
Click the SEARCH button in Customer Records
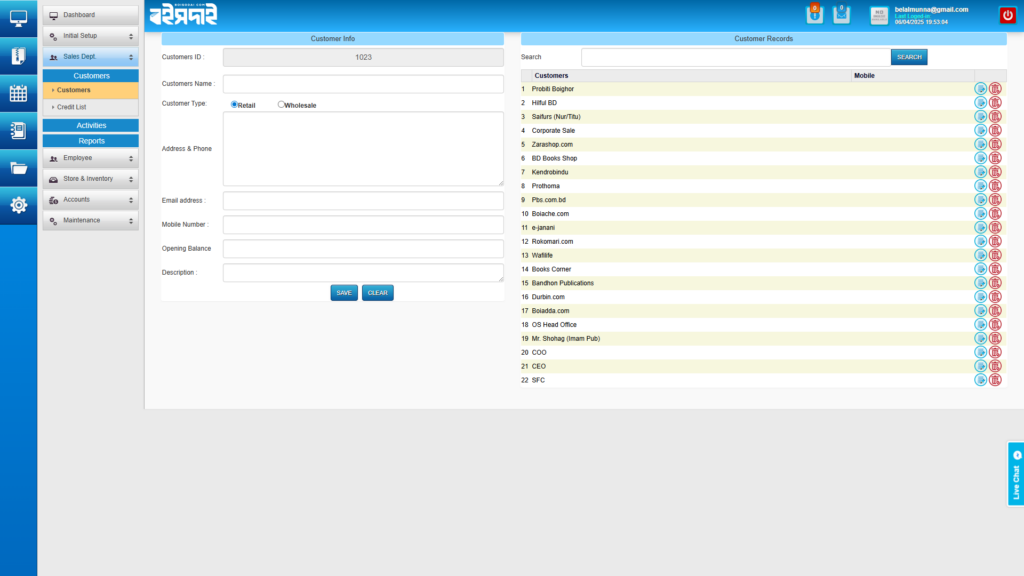[x=908, y=56]
